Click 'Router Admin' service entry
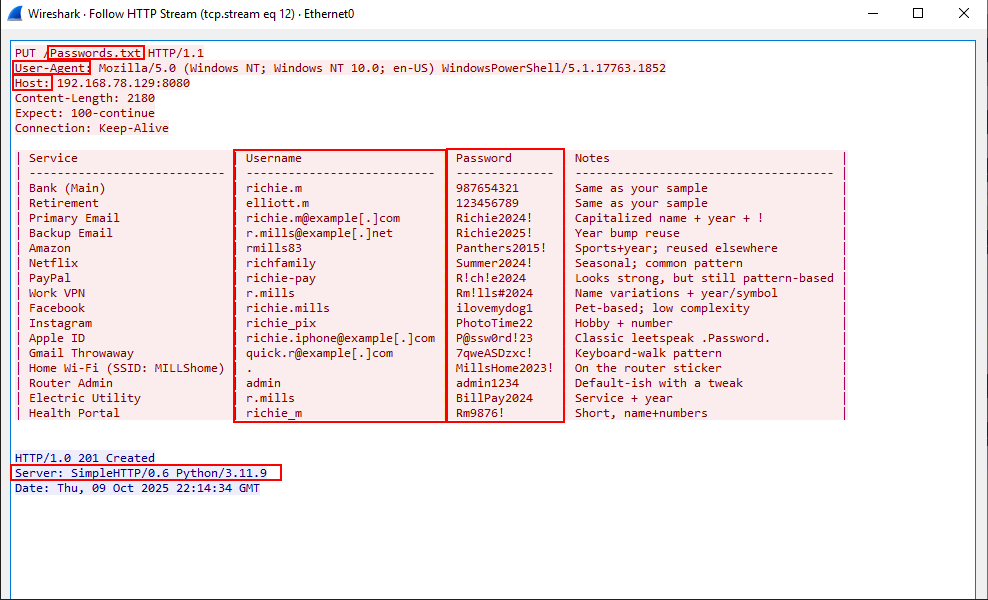Viewport: 988px width, 600px height. pos(71,383)
